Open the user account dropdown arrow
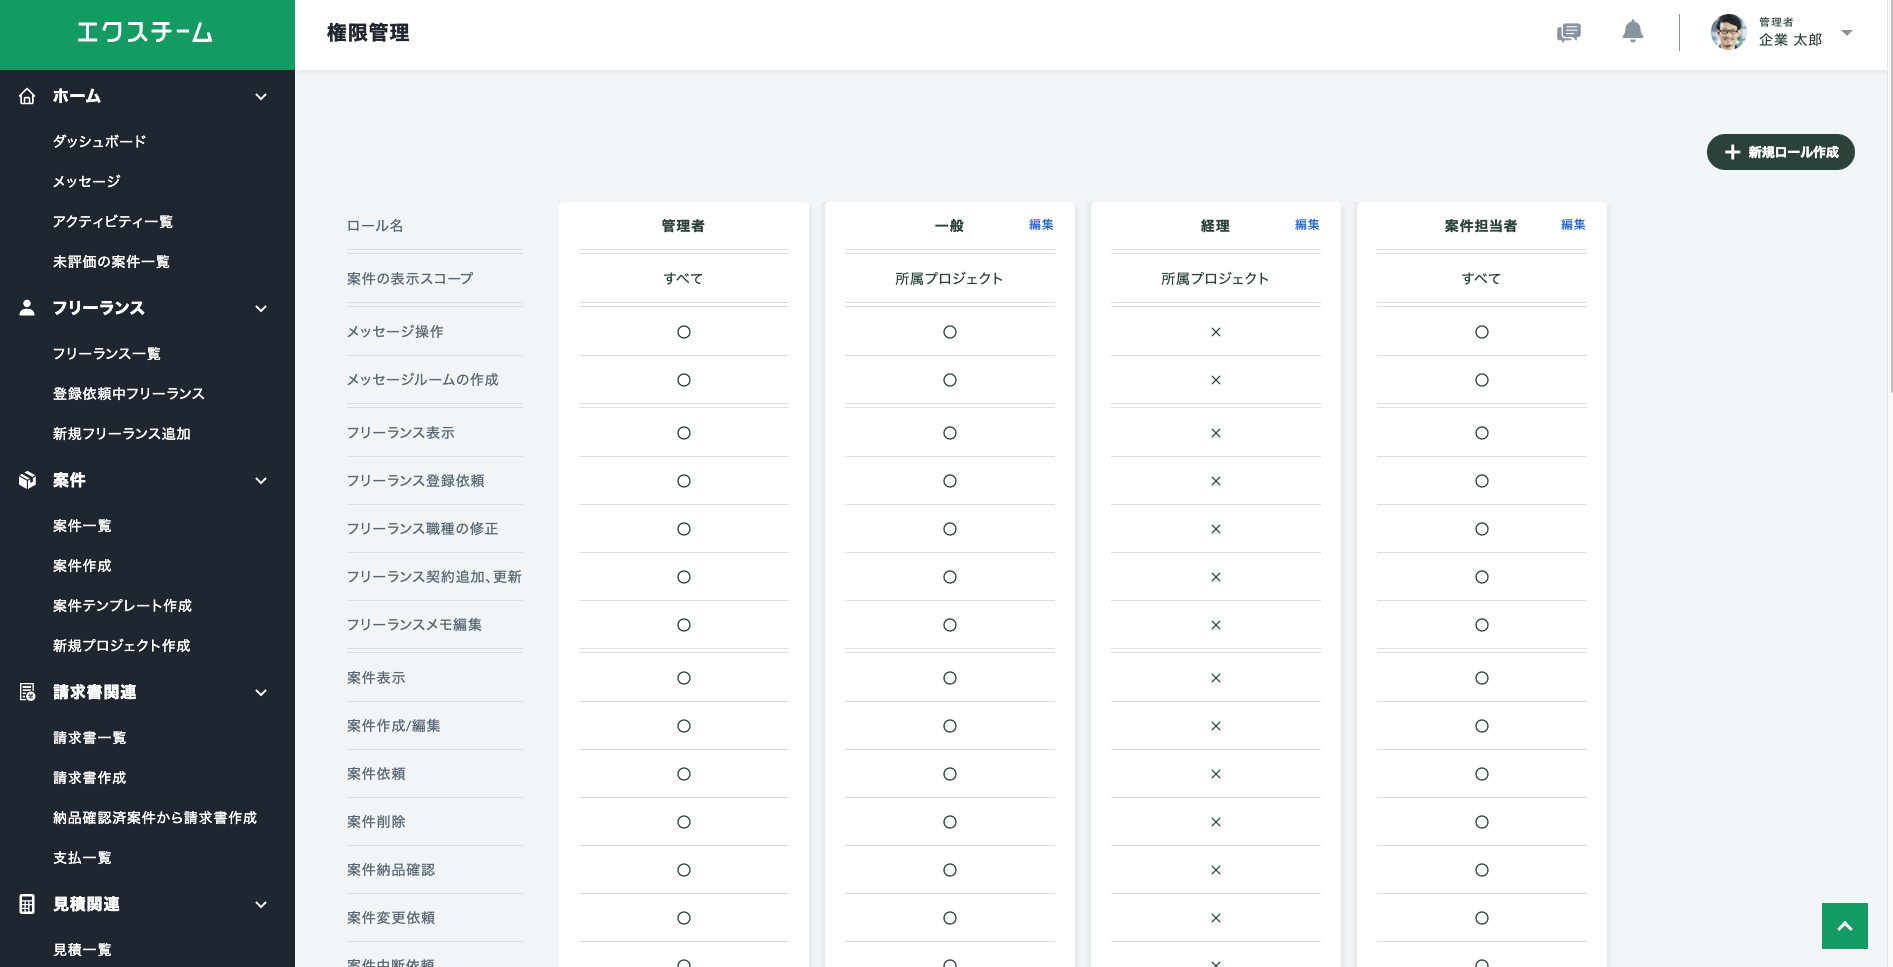The height and width of the screenshot is (967, 1893). 1847,33
